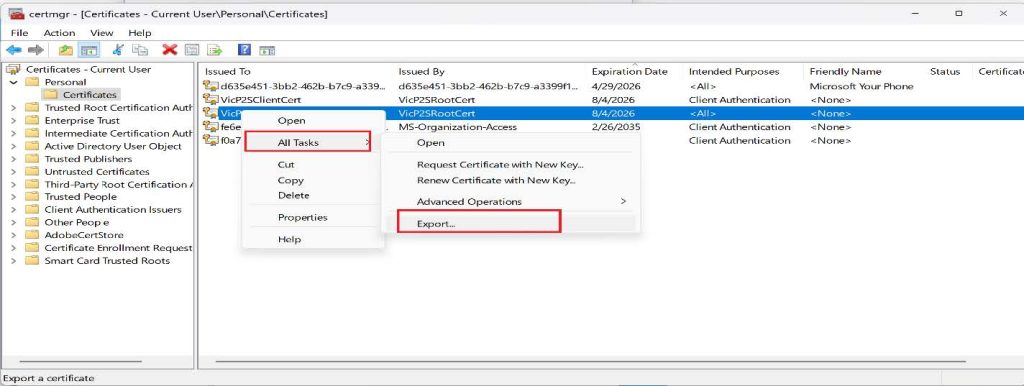Click the Show/Hide Action Pane icon
Viewport: 1024px width, 386px height.
pyautogui.click(x=266, y=50)
